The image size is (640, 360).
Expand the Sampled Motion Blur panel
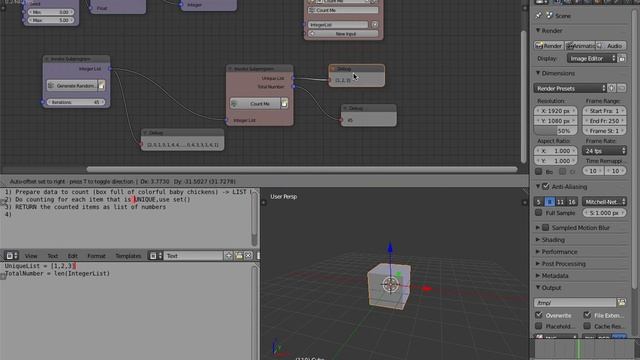click(538, 228)
